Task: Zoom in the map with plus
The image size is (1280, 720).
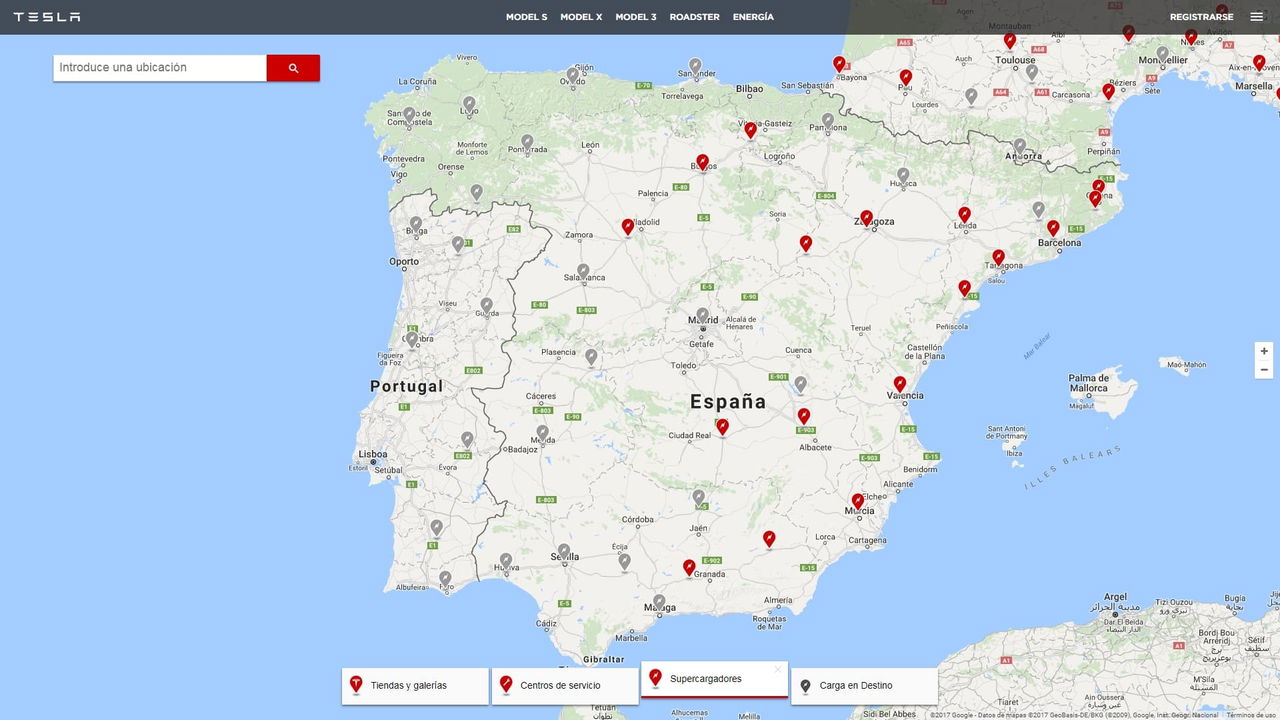Action: (1264, 351)
